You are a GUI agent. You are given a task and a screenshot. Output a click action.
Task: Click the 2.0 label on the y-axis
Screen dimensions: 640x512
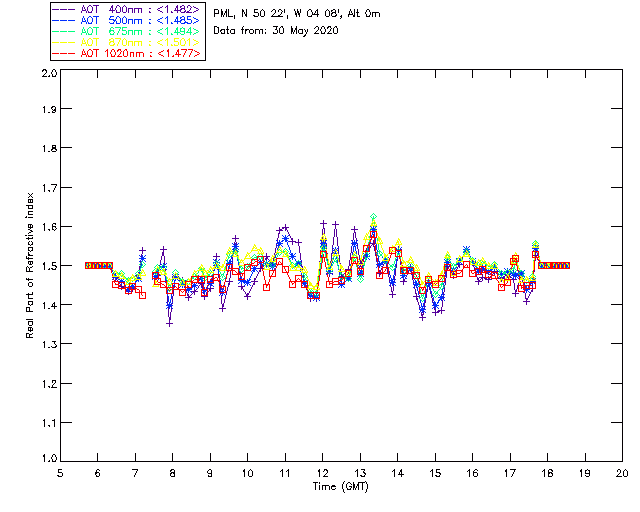pos(49,73)
